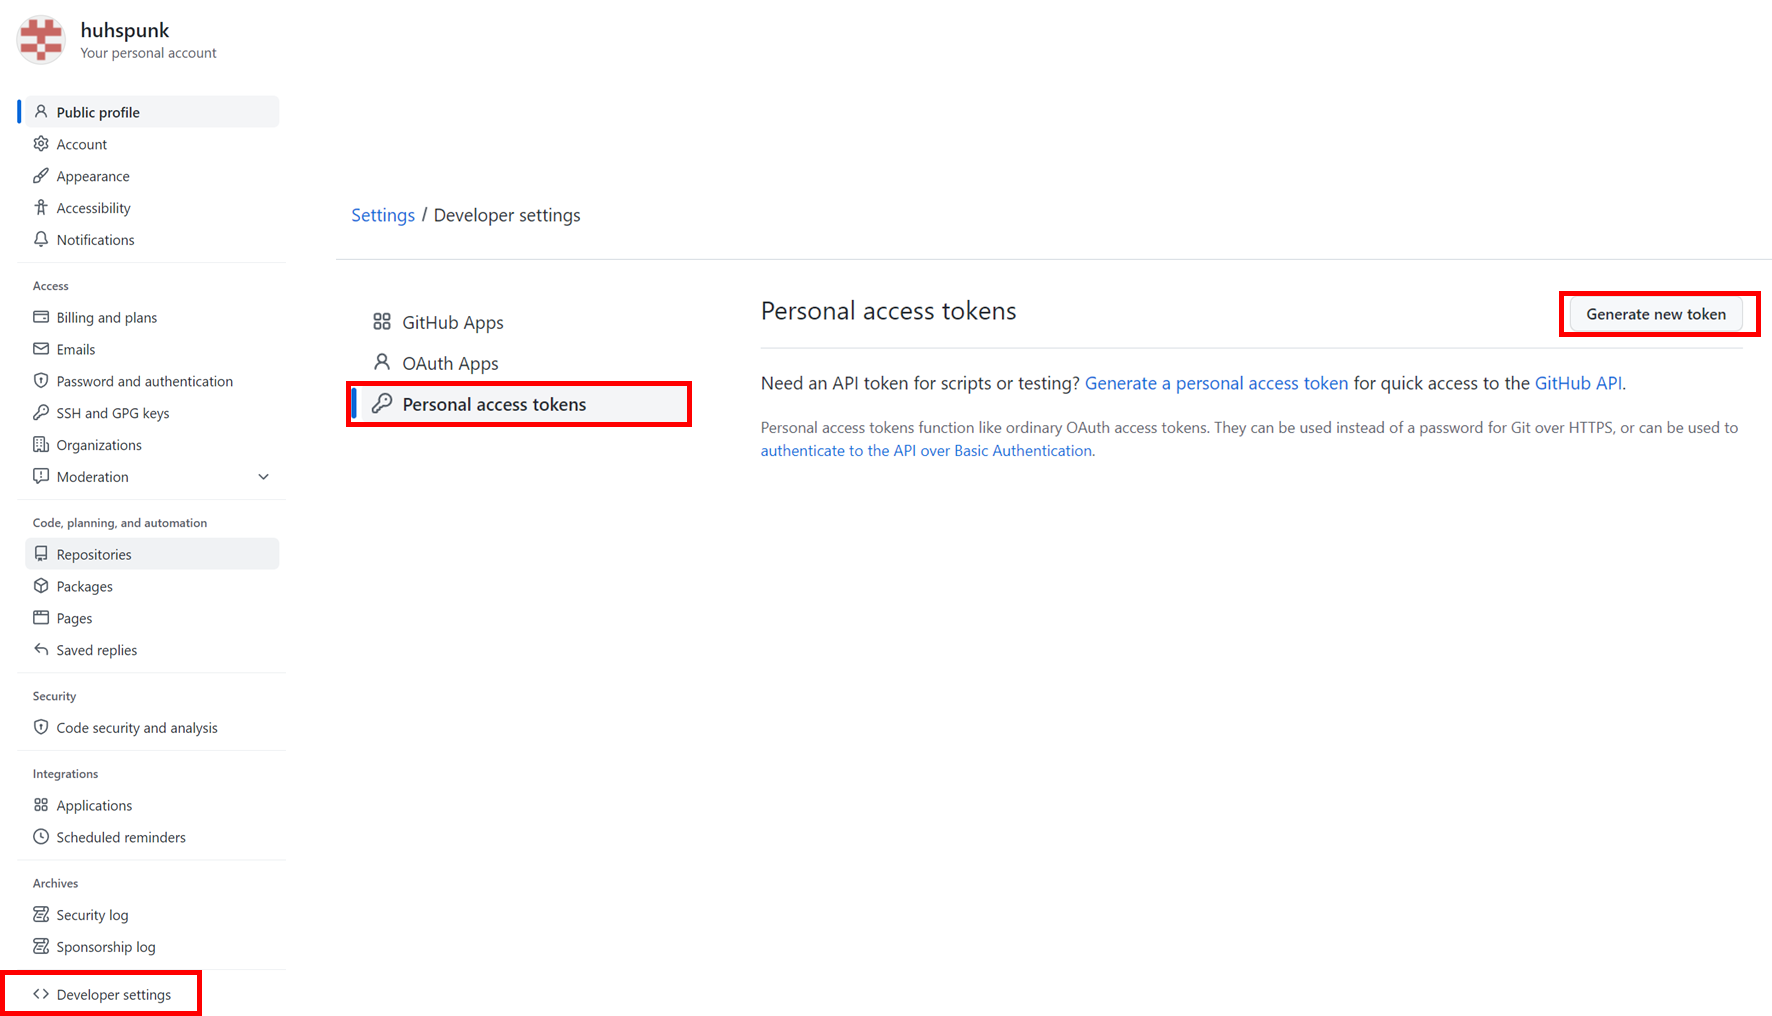Click the OAuth Apps person icon

(382, 362)
